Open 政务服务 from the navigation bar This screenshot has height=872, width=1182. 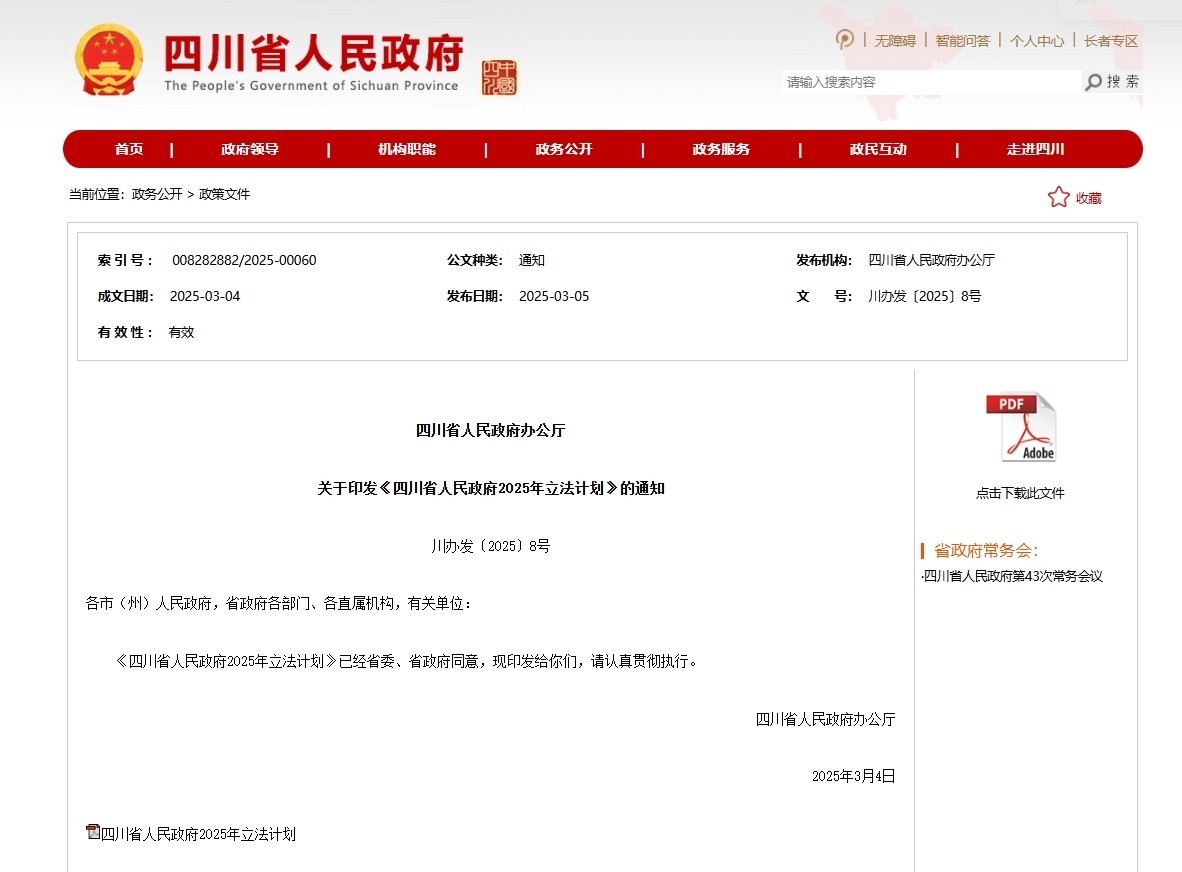pos(721,149)
